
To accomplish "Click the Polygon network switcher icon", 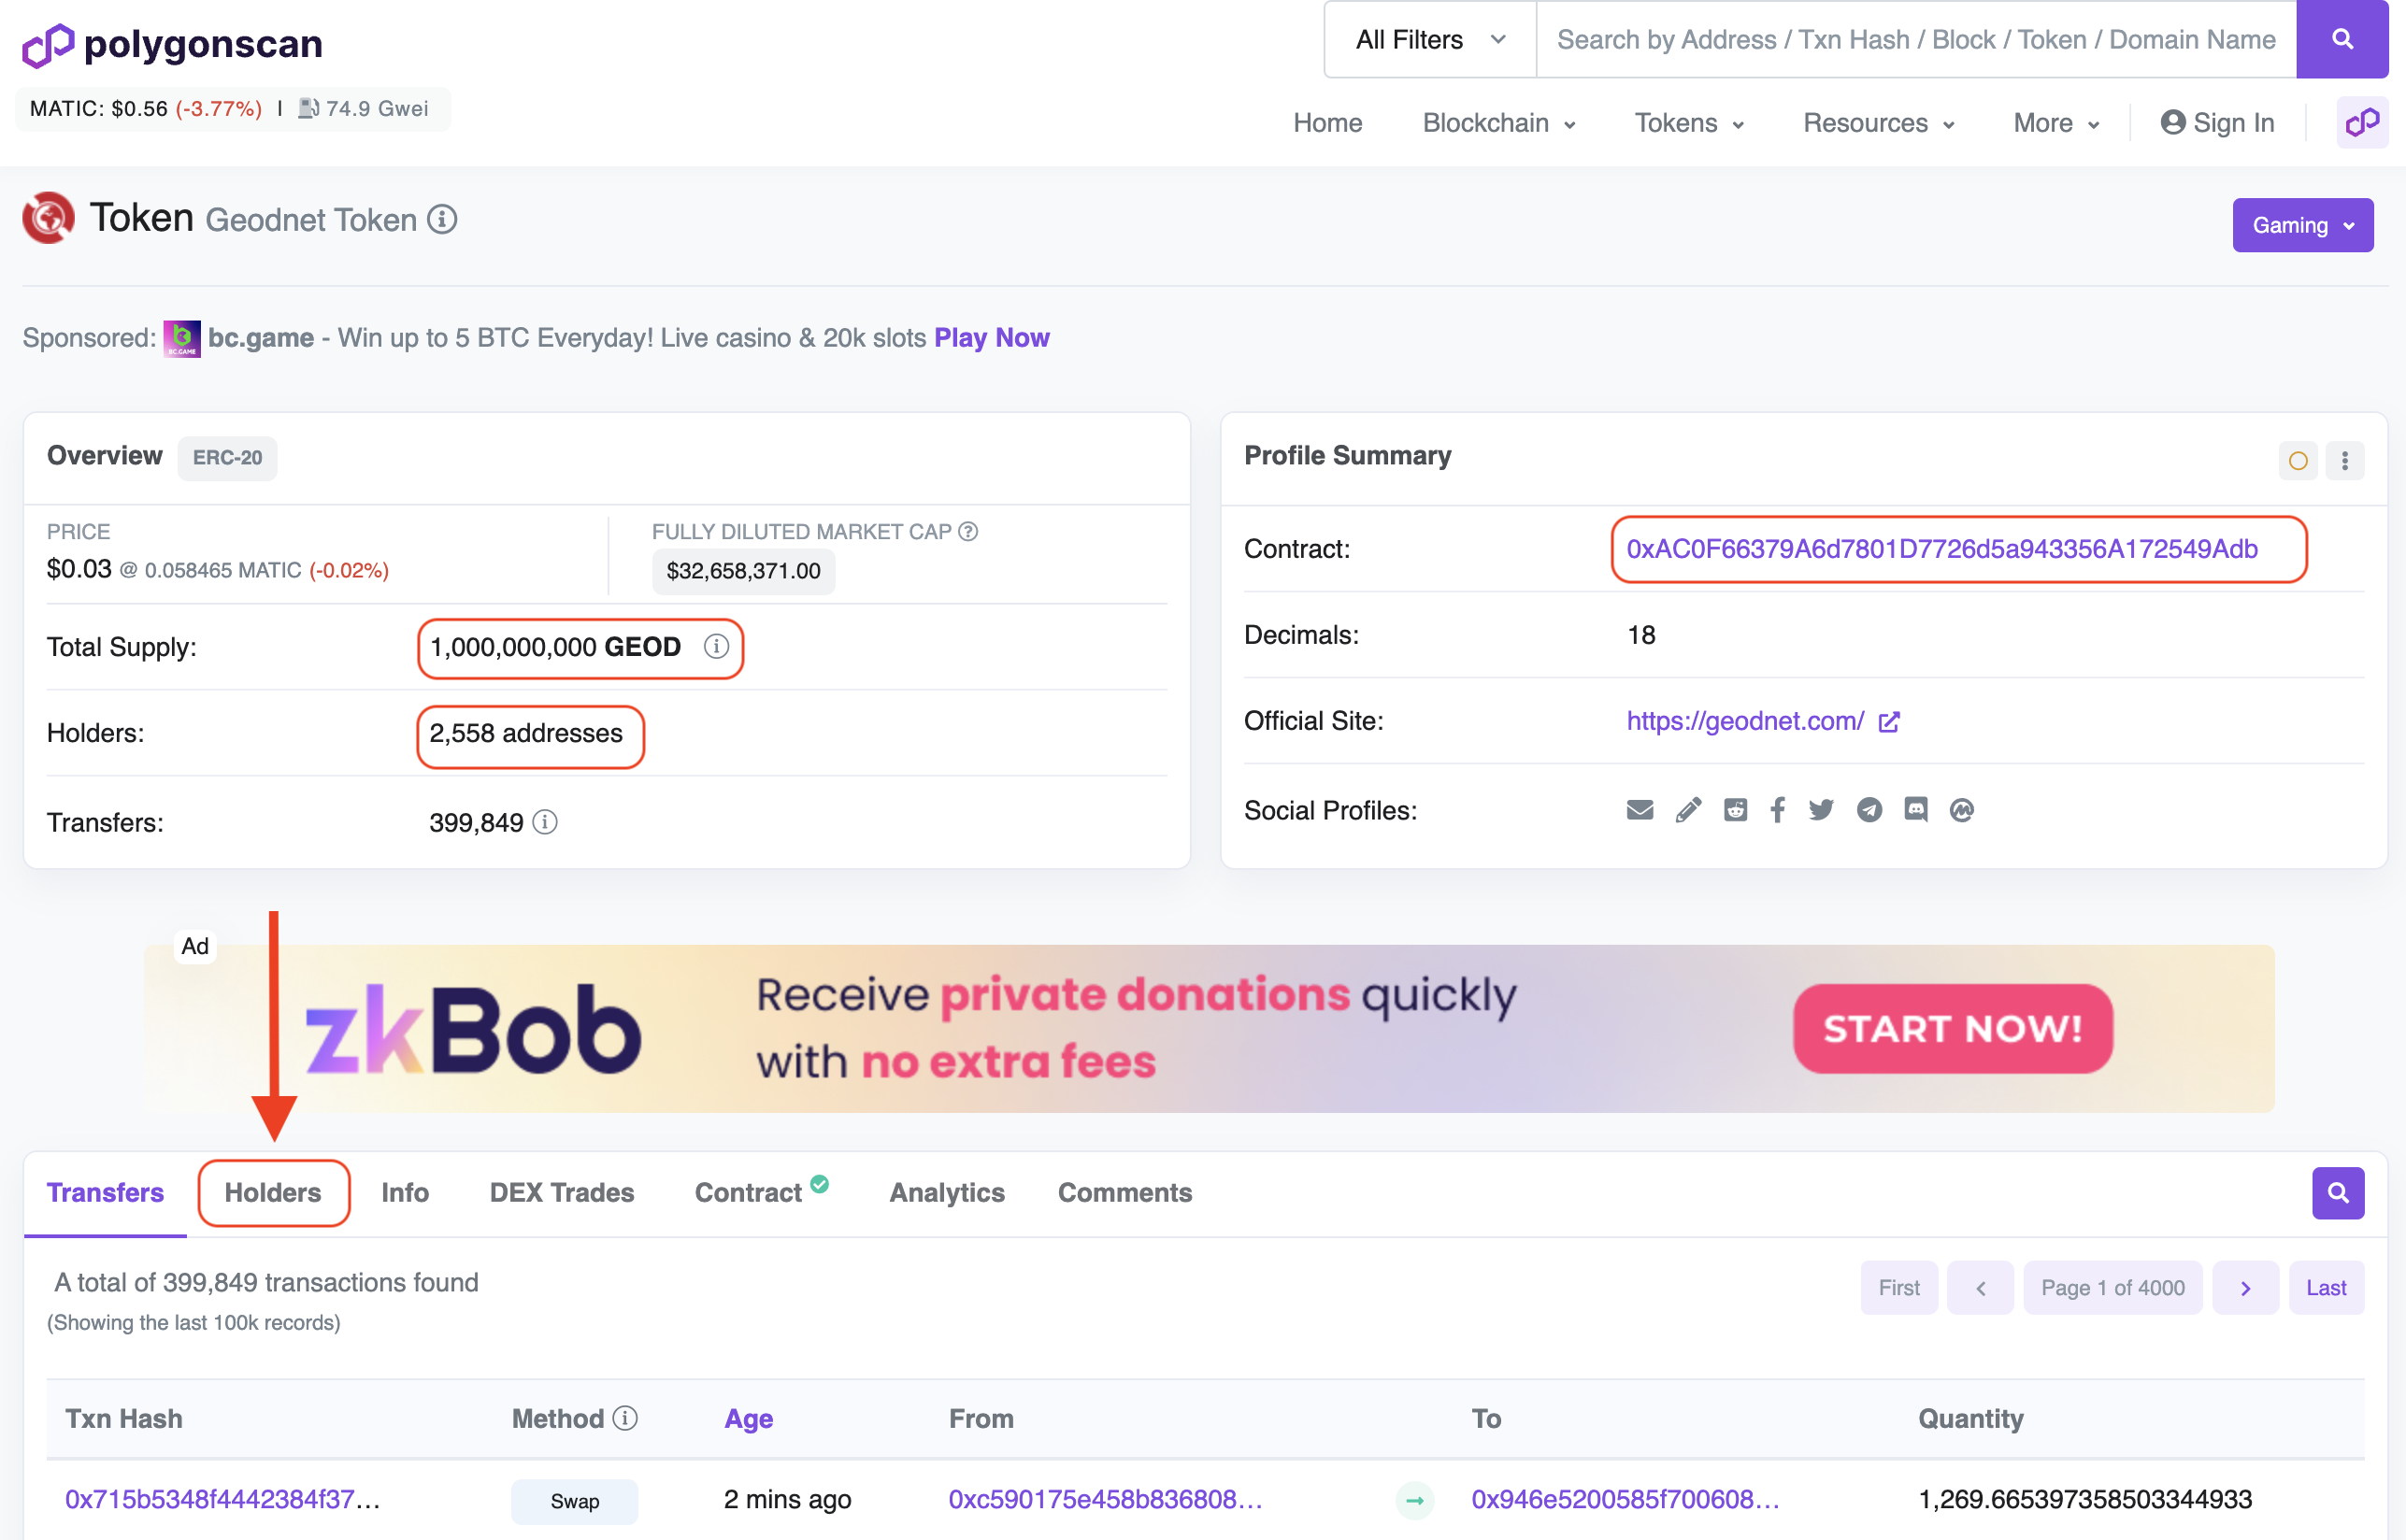I will [x=2361, y=122].
